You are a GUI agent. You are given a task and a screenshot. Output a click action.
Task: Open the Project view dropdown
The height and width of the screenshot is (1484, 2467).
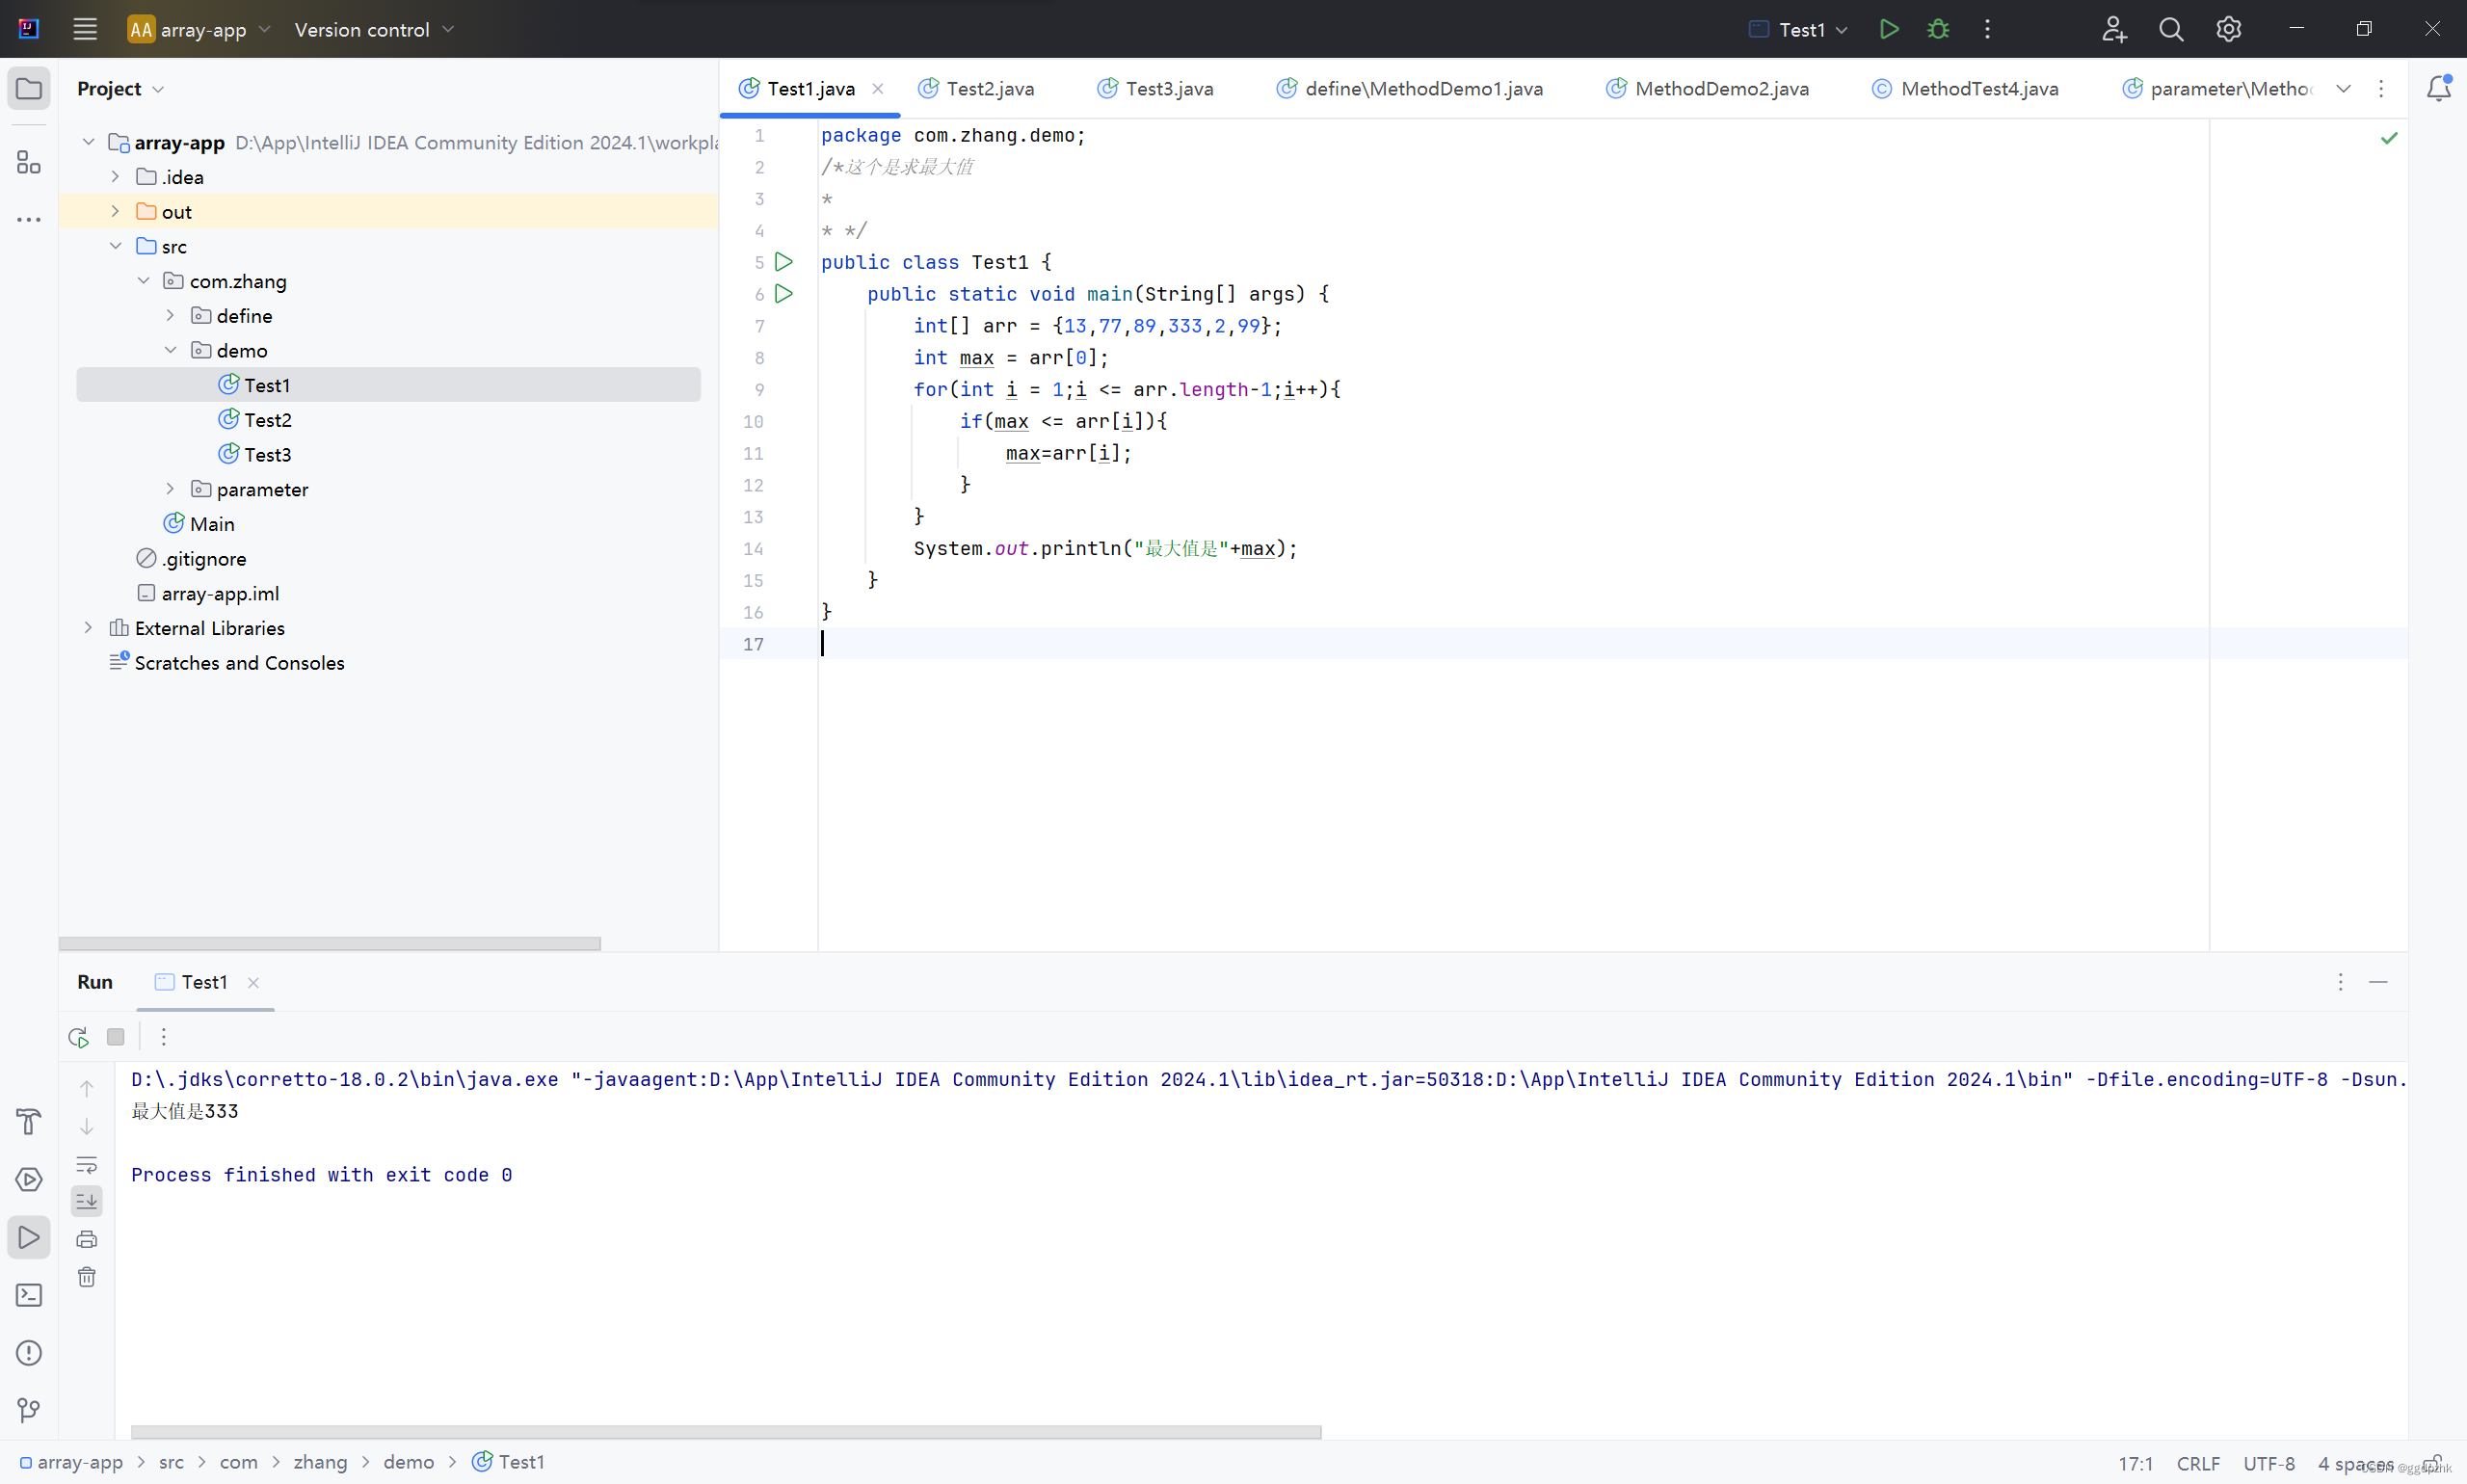[x=120, y=89]
